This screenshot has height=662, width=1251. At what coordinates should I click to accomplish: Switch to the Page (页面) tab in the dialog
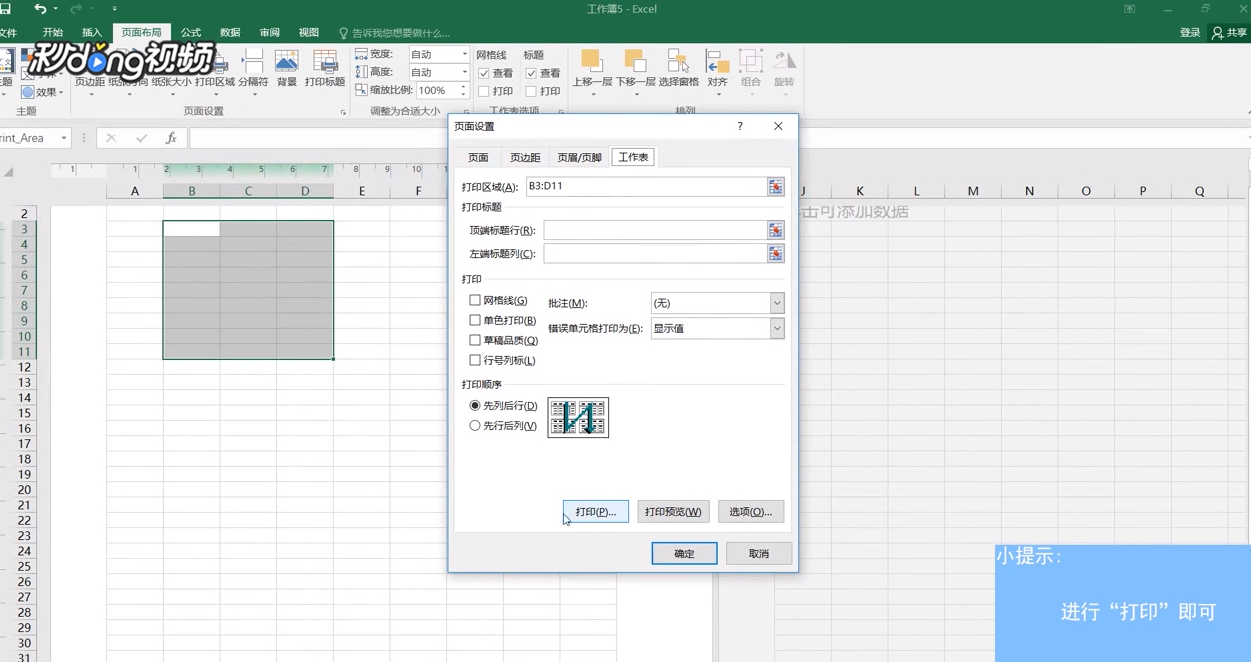click(x=478, y=158)
